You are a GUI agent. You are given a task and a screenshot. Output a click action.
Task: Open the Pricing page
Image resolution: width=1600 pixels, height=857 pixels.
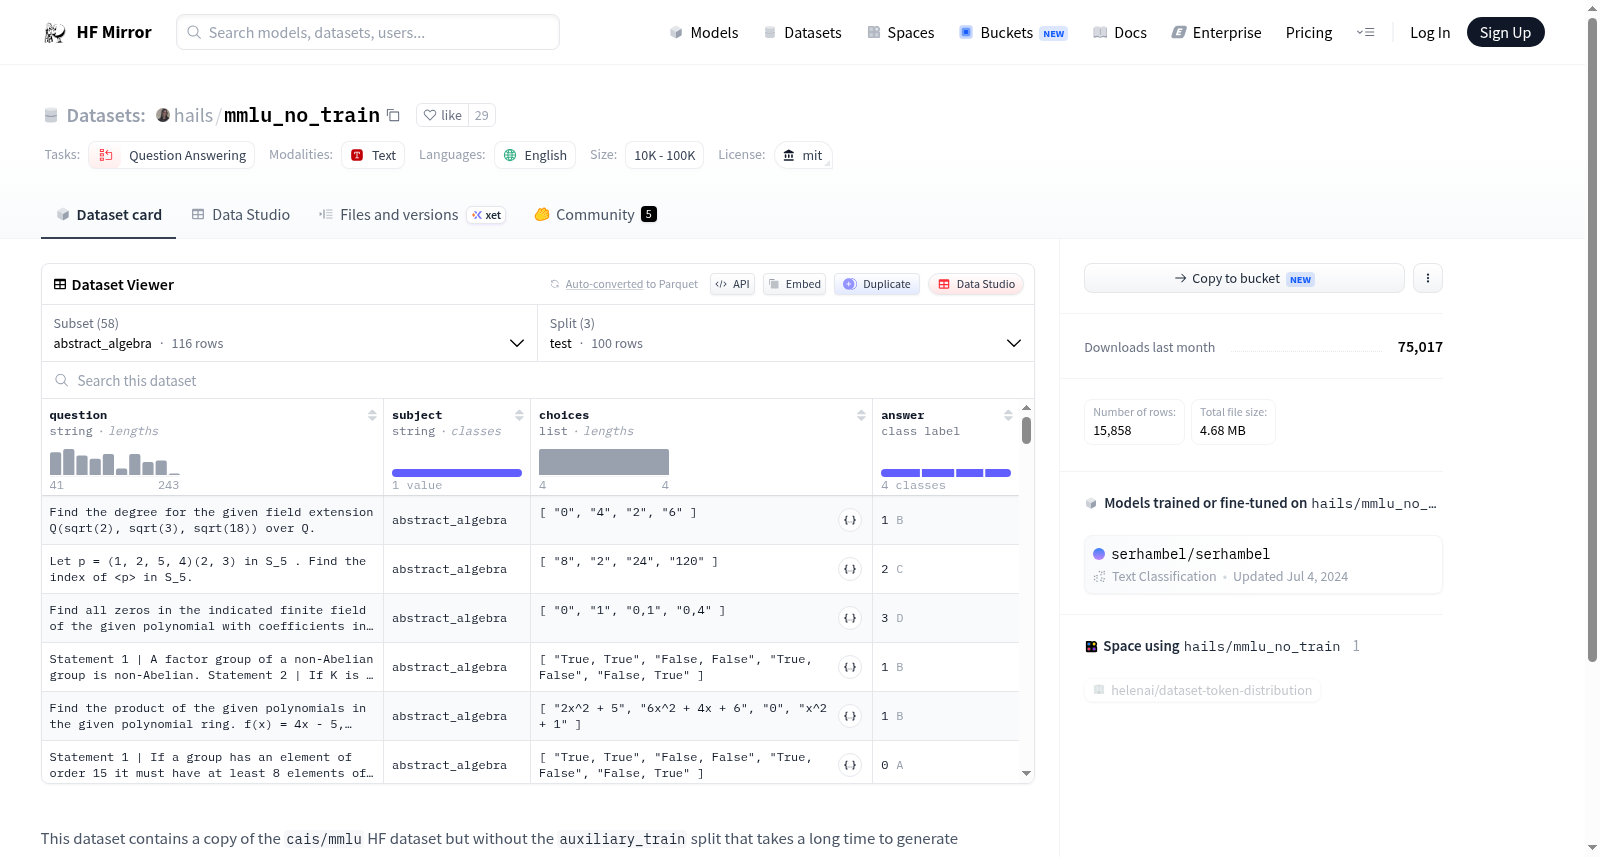click(1309, 33)
